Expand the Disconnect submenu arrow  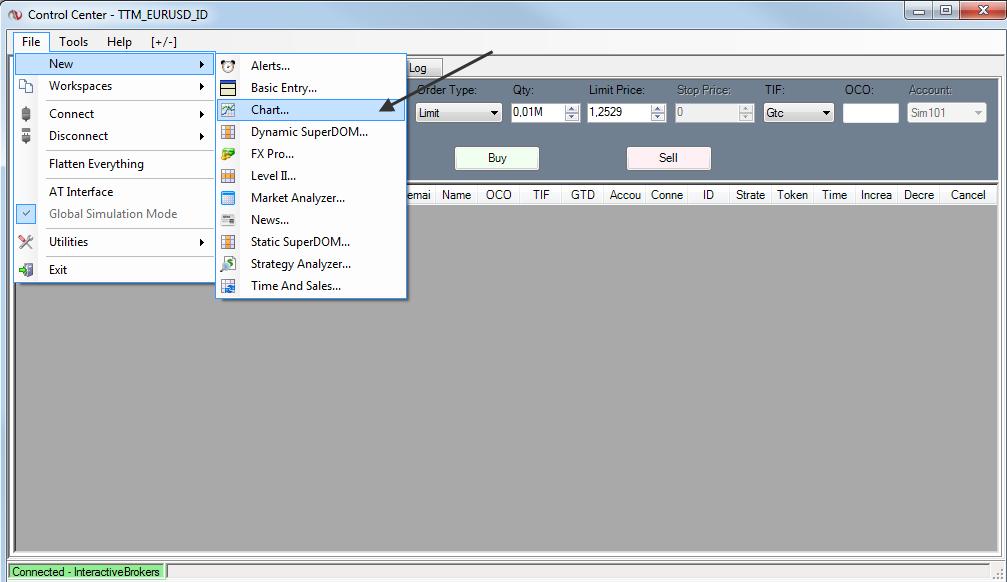[202, 136]
